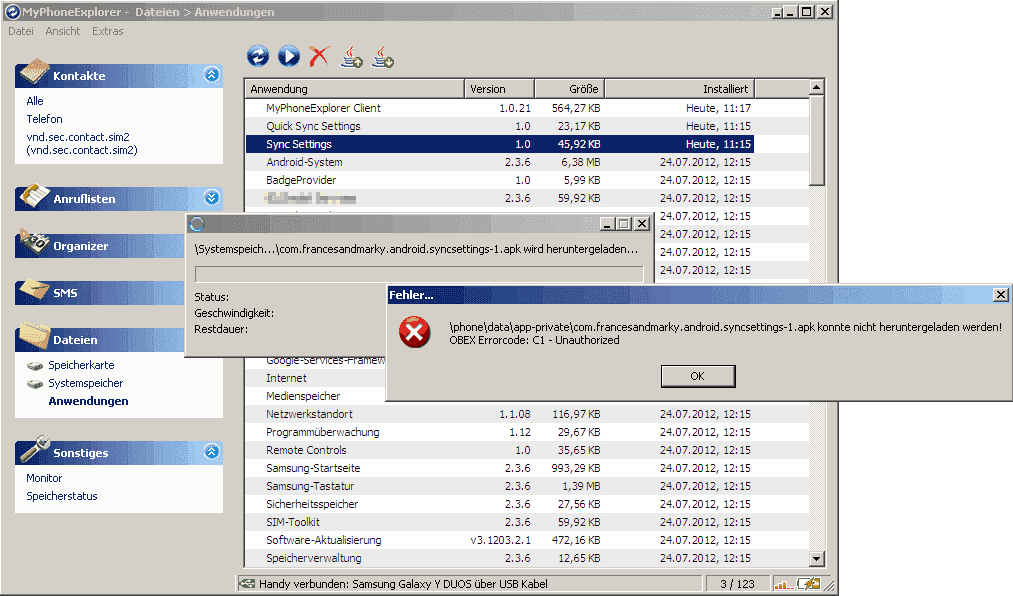1013x596 pixels.
Task: Click the install time Heute, 11:17
Action: (718, 108)
